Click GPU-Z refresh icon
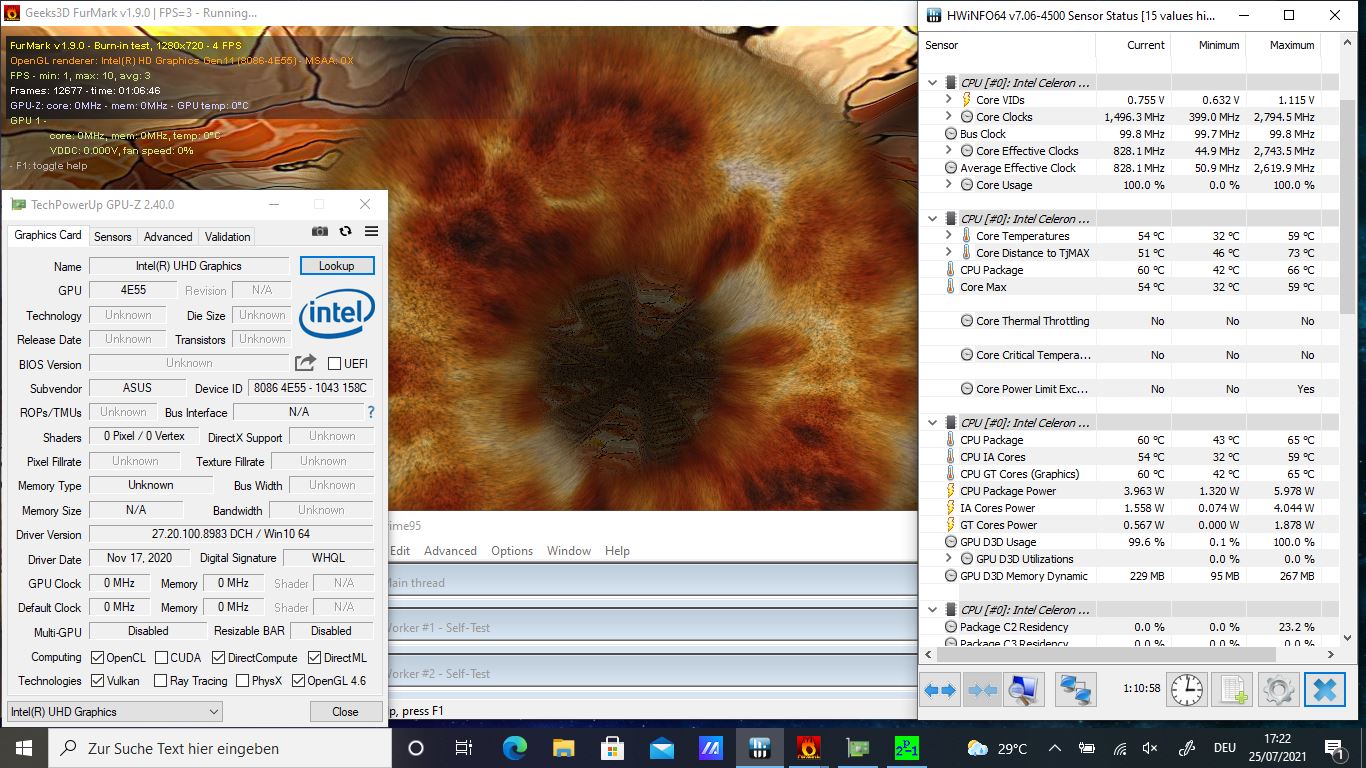 click(x=345, y=231)
